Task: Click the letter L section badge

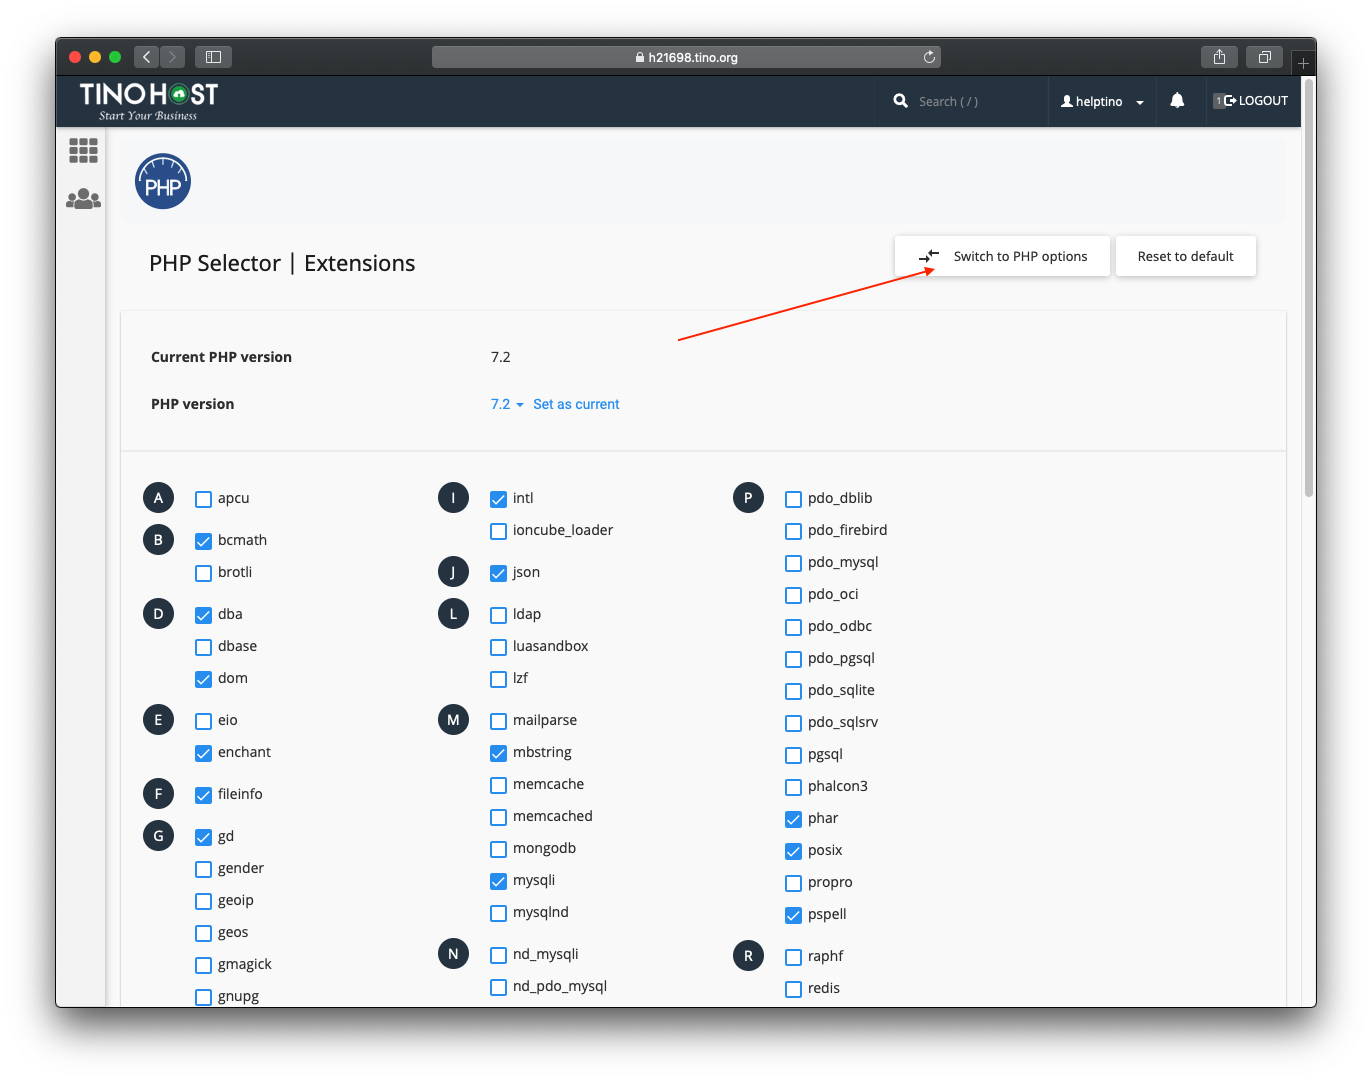Action: tap(453, 614)
